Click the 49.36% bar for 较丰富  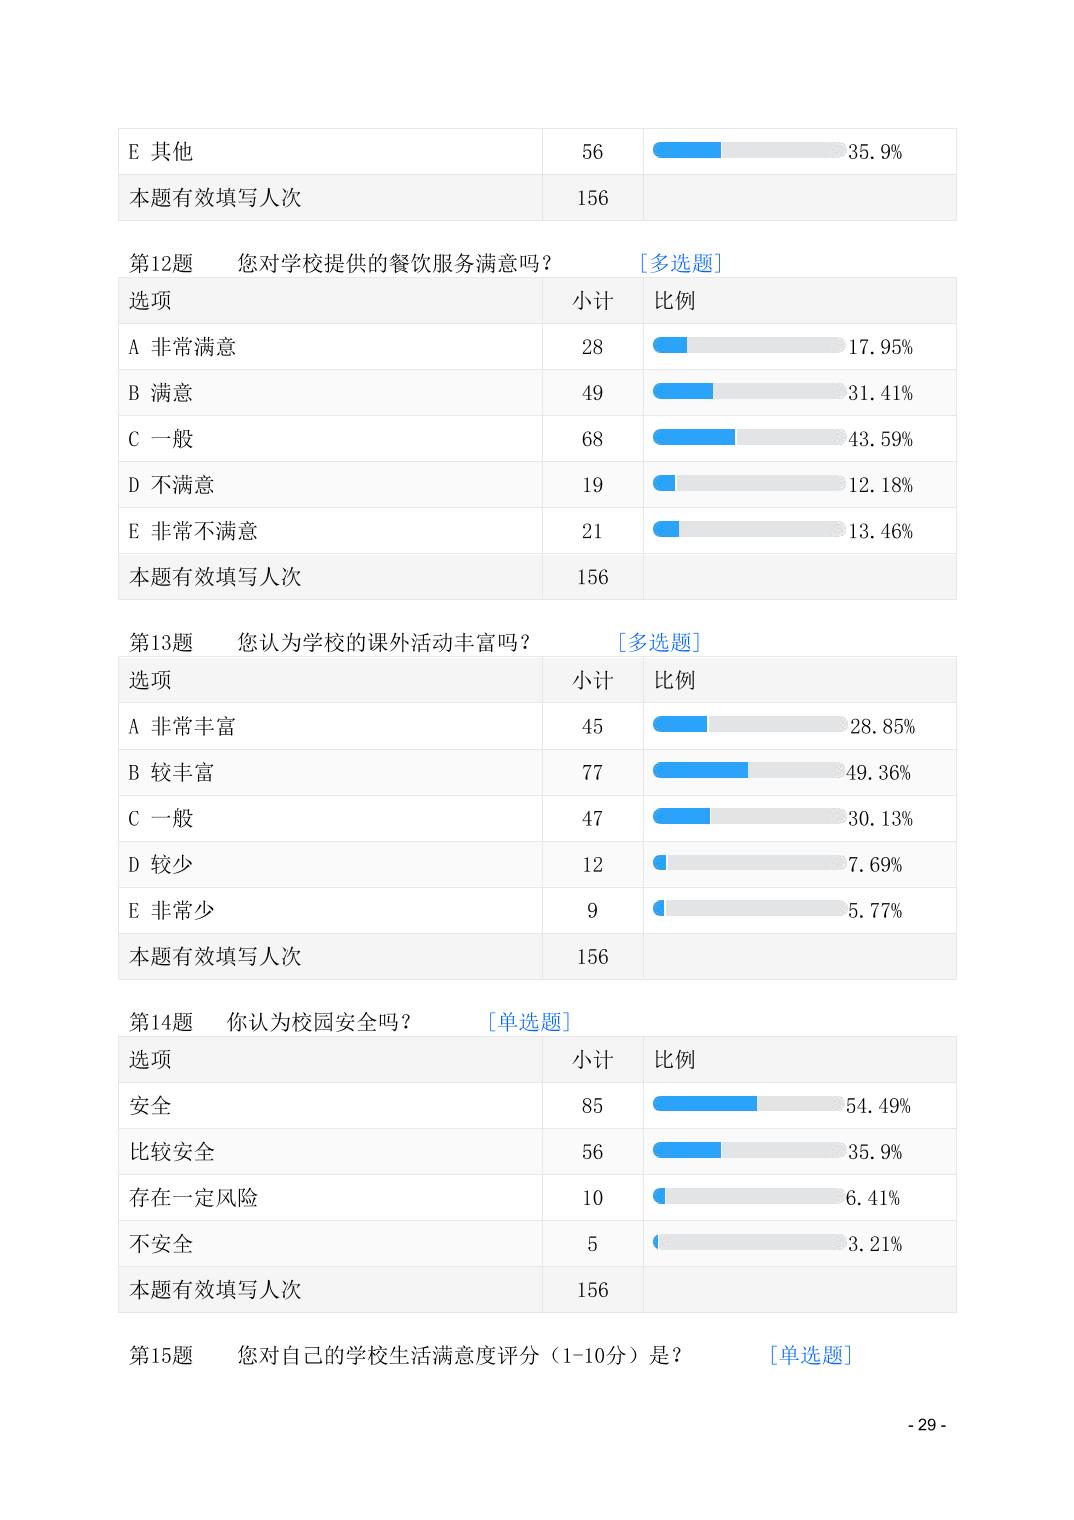point(749,770)
